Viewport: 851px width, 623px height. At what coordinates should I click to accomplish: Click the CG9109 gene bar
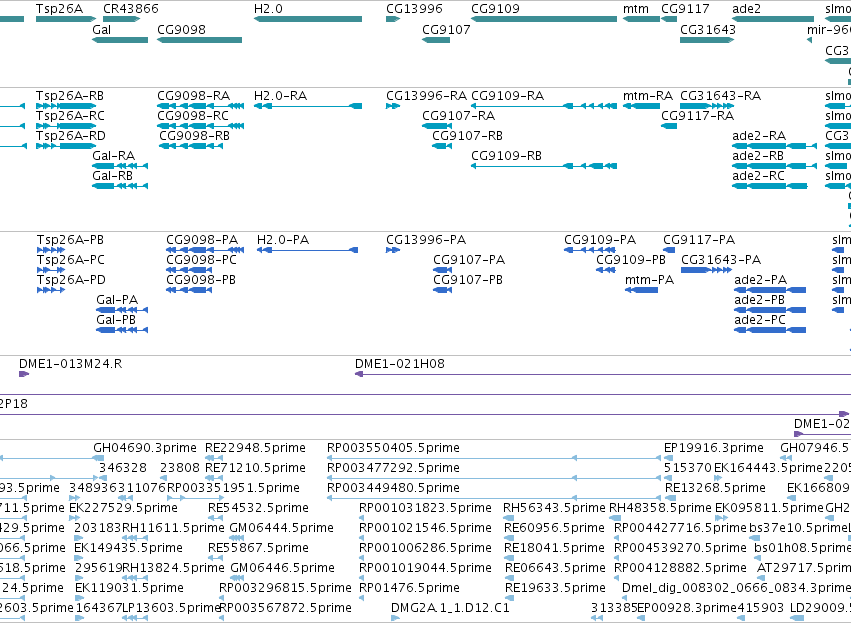pyautogui.click(x=544, y=19)
